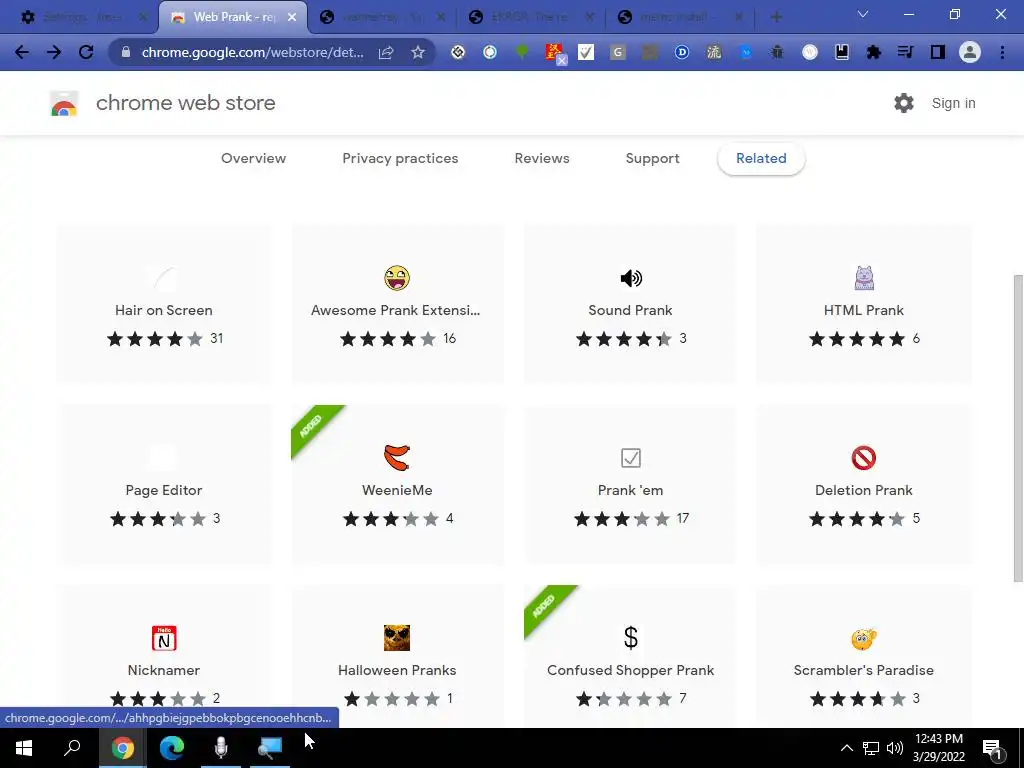Open the notification center icon
Image resolution: width=1024 pixels, height=768 pixels.
pyautogui.click(x=992, y=748)
